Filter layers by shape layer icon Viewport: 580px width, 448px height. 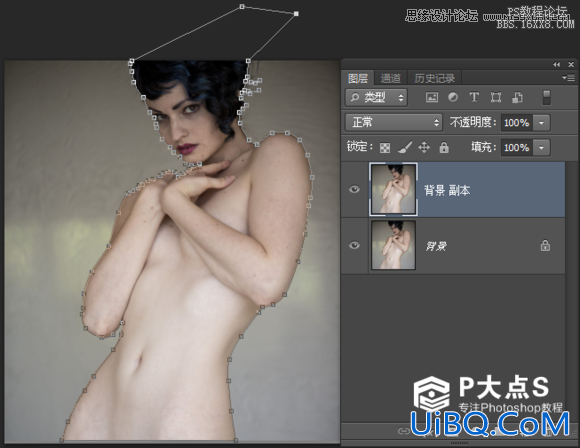(496, 97)
